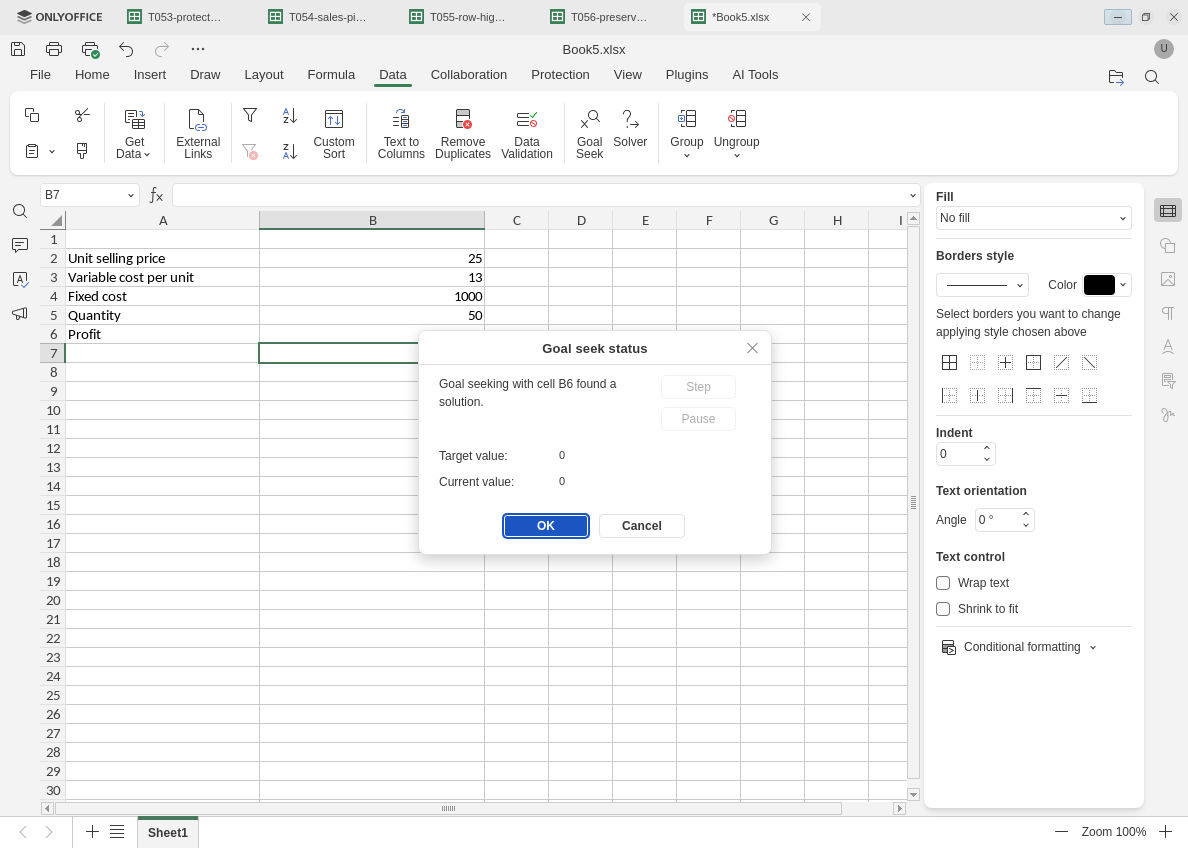Open the border line style dropdown
Viewport: 1188px width, 848px height.
coord(982,285)
